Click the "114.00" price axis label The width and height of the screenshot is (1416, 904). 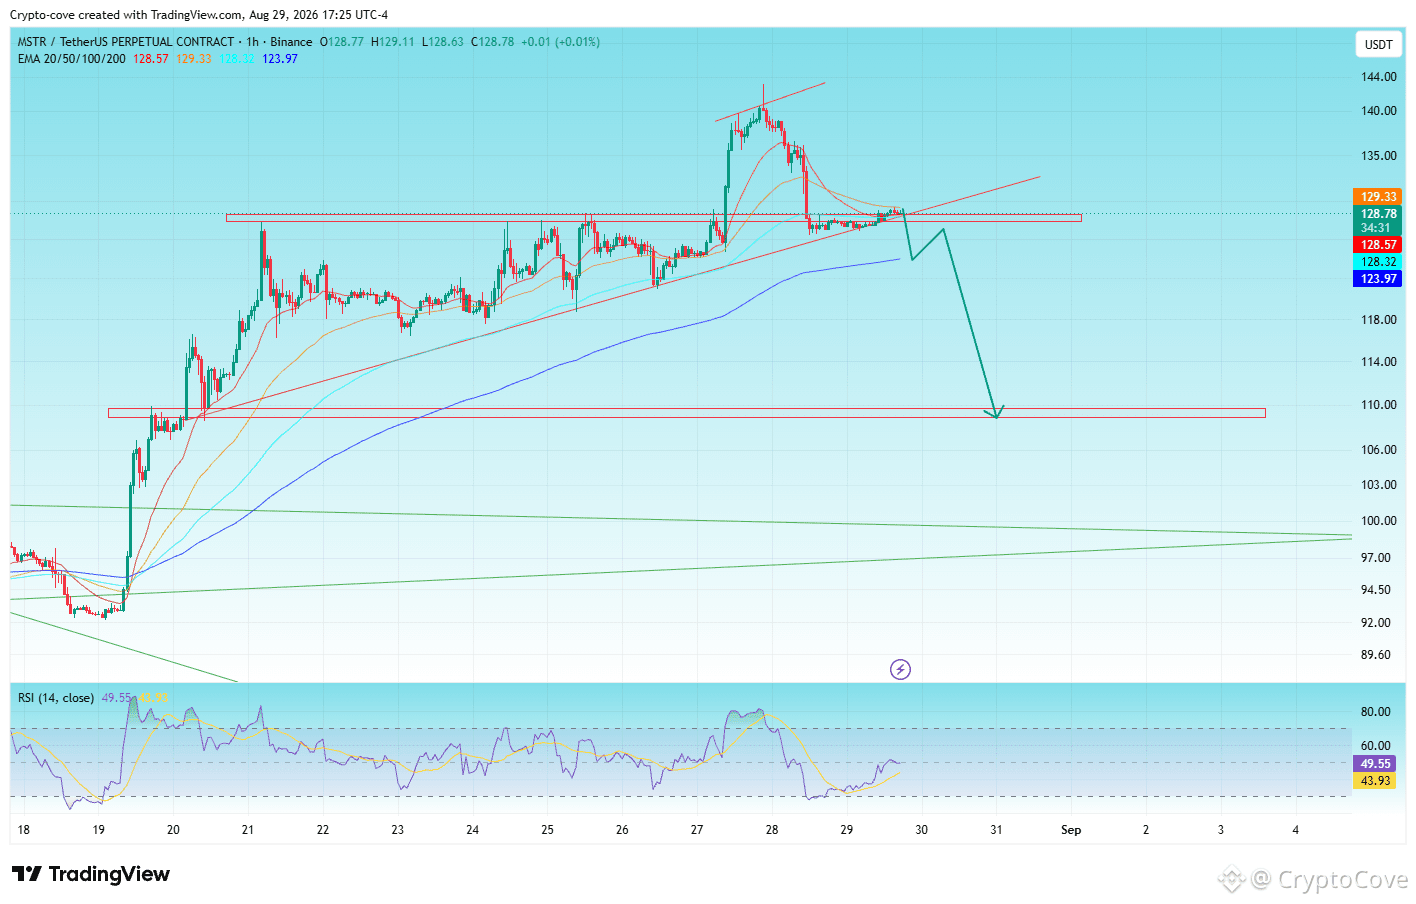(1379, 362)
